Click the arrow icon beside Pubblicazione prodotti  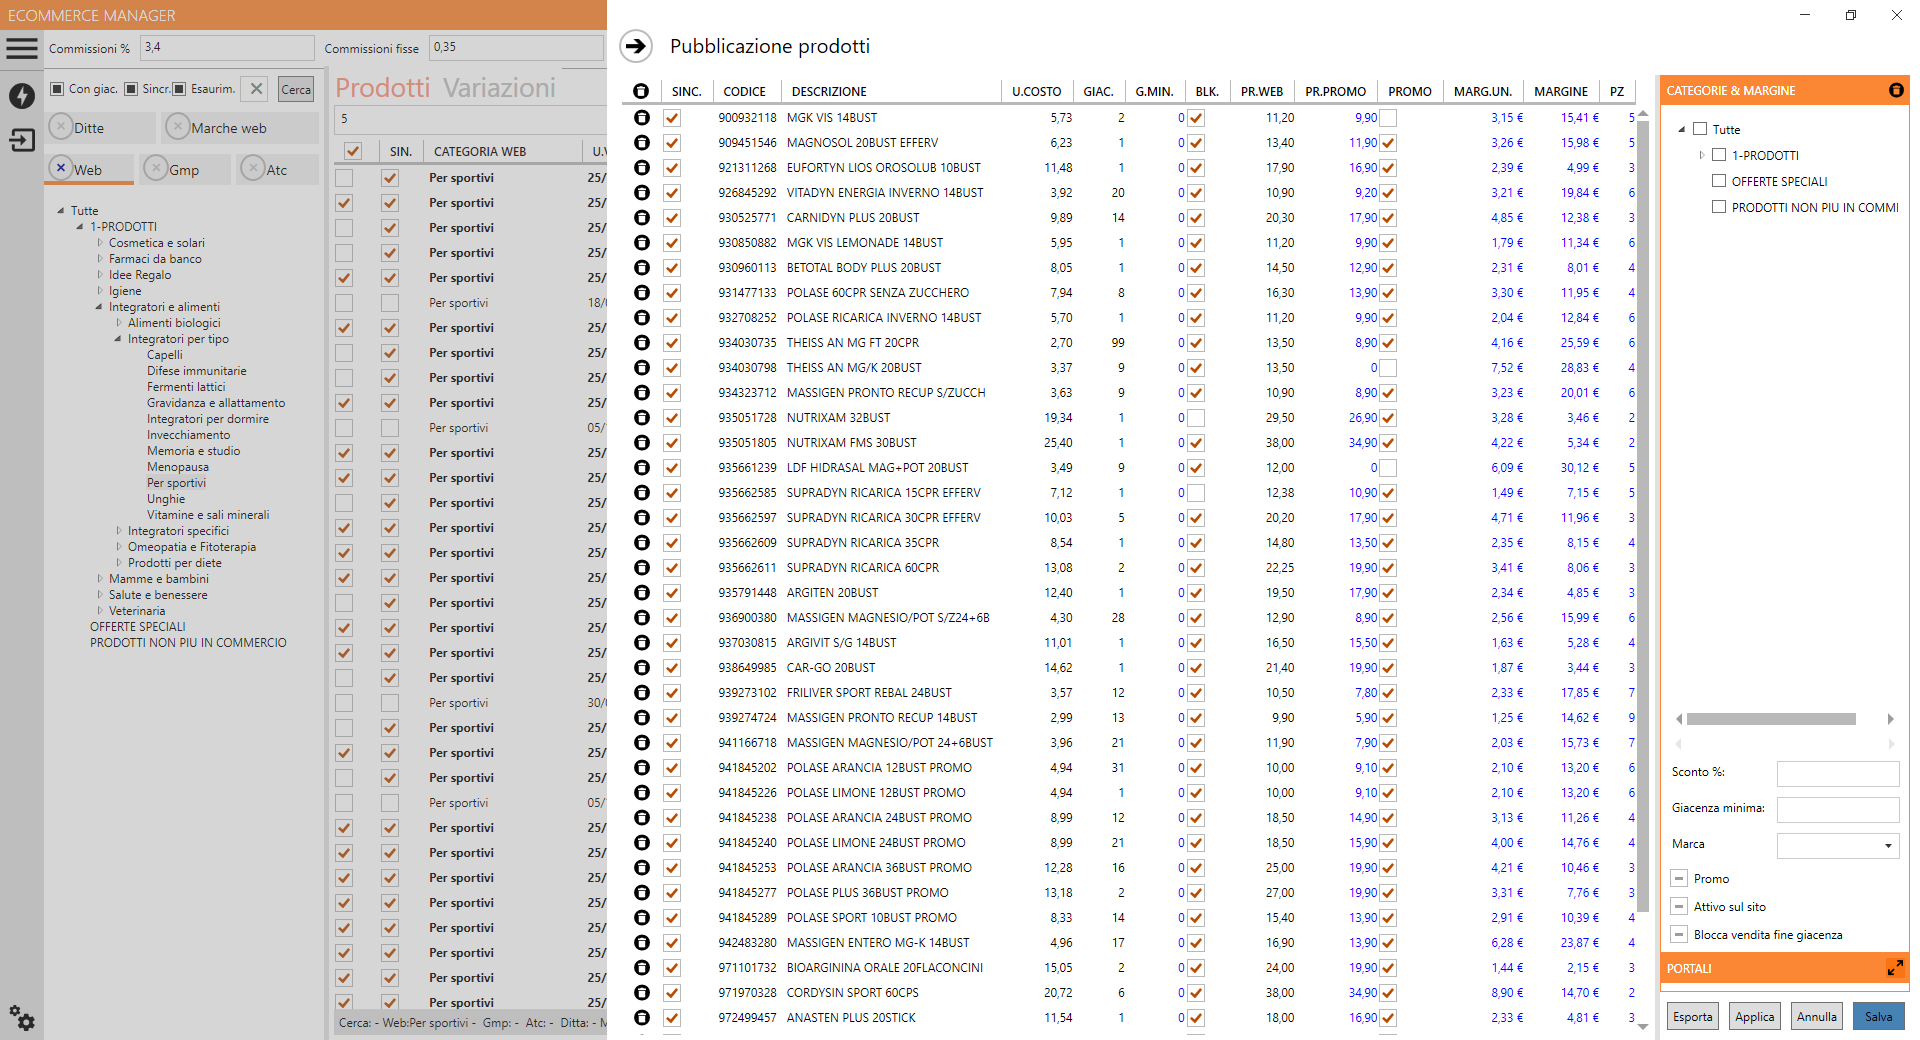(636, 46)
